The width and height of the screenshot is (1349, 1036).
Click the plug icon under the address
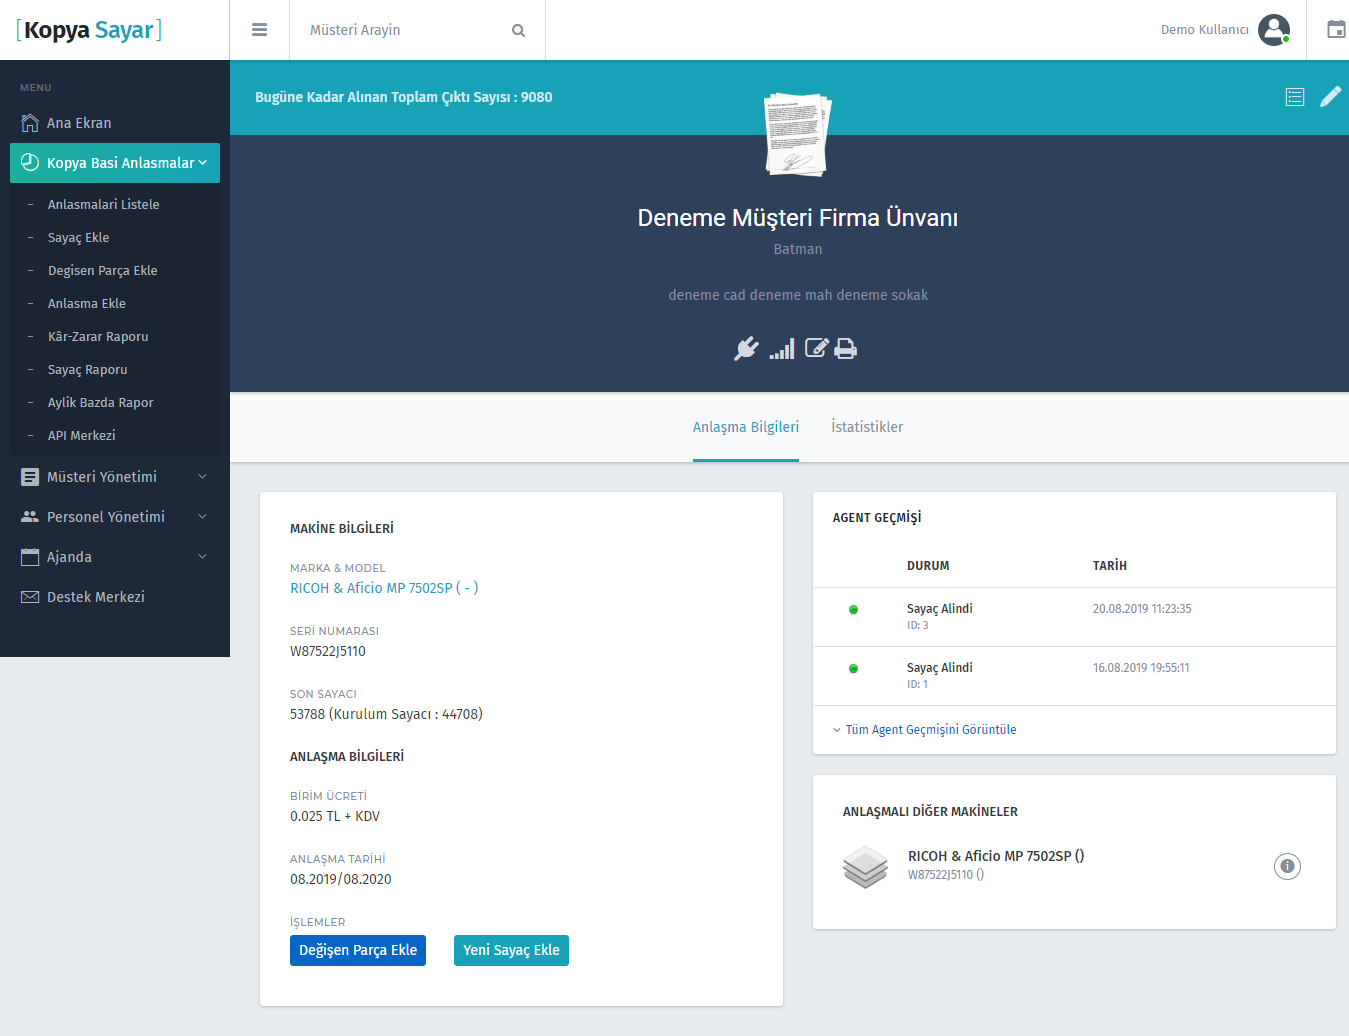pos(746,348)
